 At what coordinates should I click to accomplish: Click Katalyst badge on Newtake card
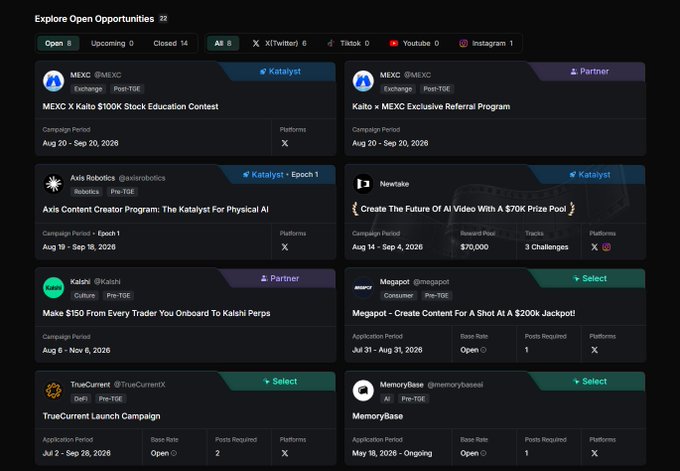[x=589, y=174]
